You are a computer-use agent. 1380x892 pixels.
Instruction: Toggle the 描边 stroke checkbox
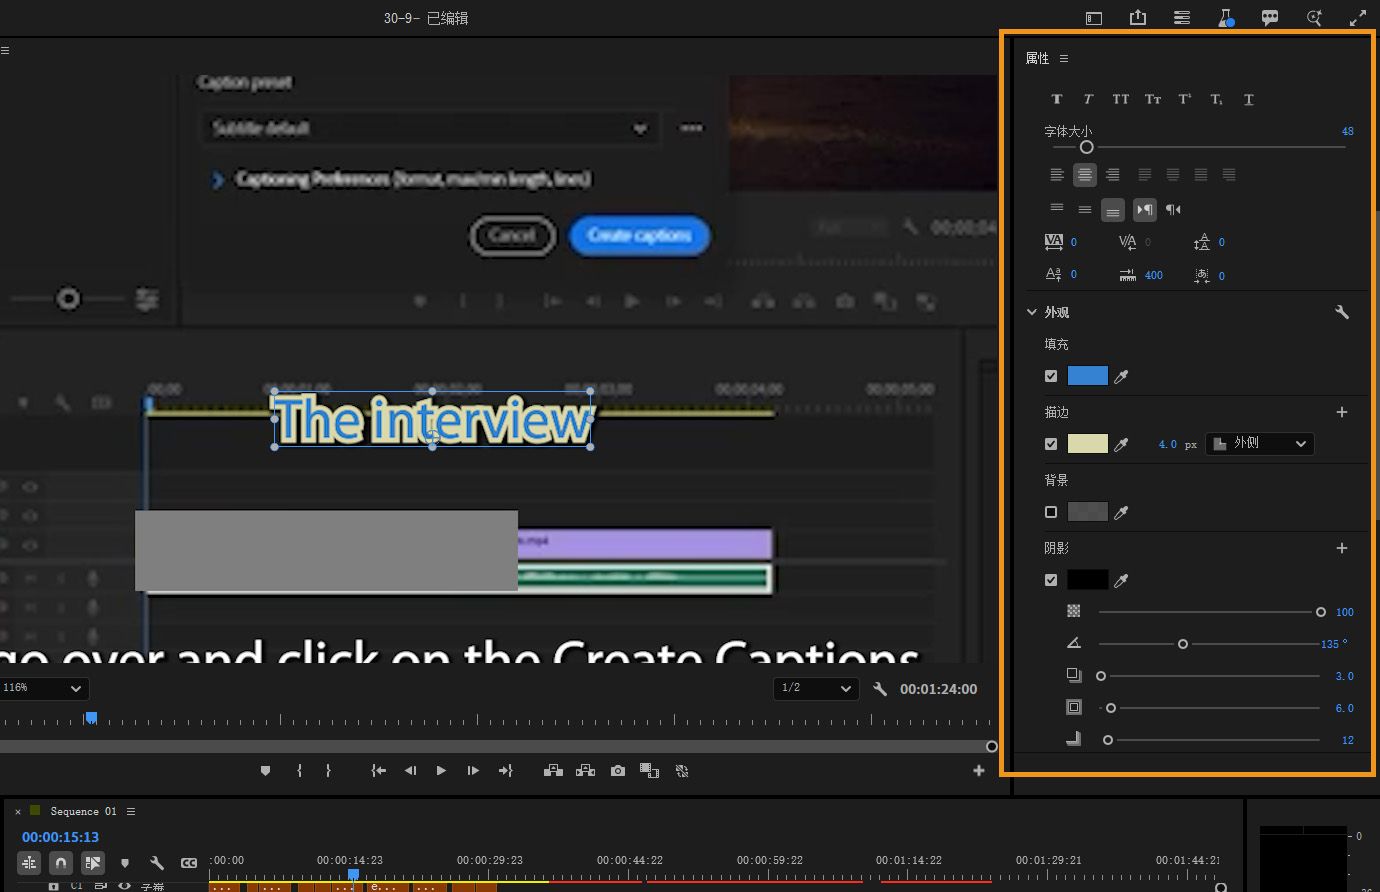click(1051, 444)
